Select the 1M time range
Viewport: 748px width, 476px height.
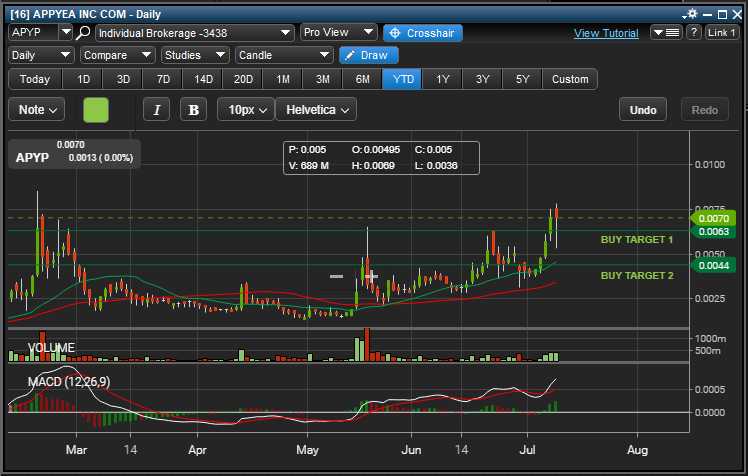pos(283,79)
